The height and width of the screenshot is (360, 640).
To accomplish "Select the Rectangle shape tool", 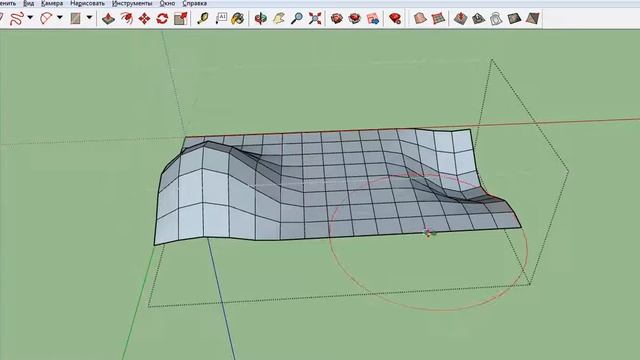I will pos(76,18).
